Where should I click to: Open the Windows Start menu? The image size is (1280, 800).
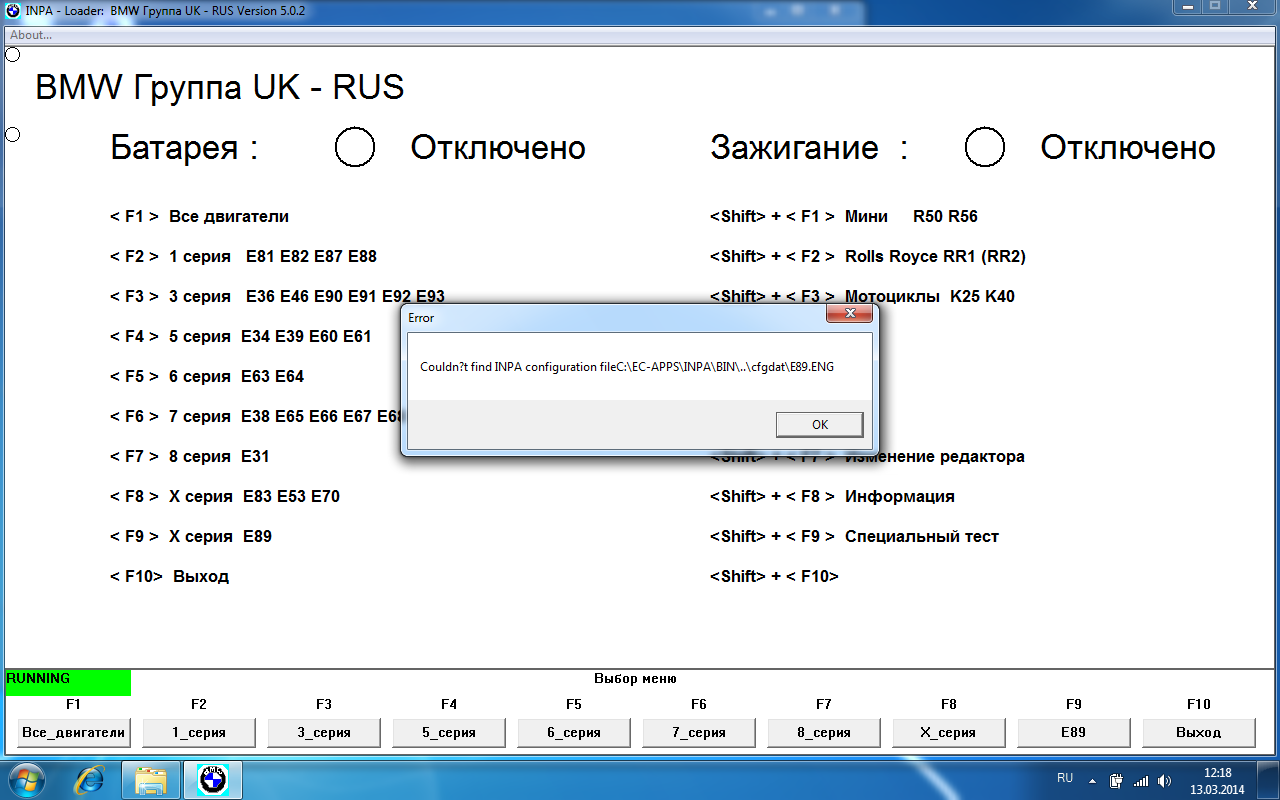[x=26, y=780]
